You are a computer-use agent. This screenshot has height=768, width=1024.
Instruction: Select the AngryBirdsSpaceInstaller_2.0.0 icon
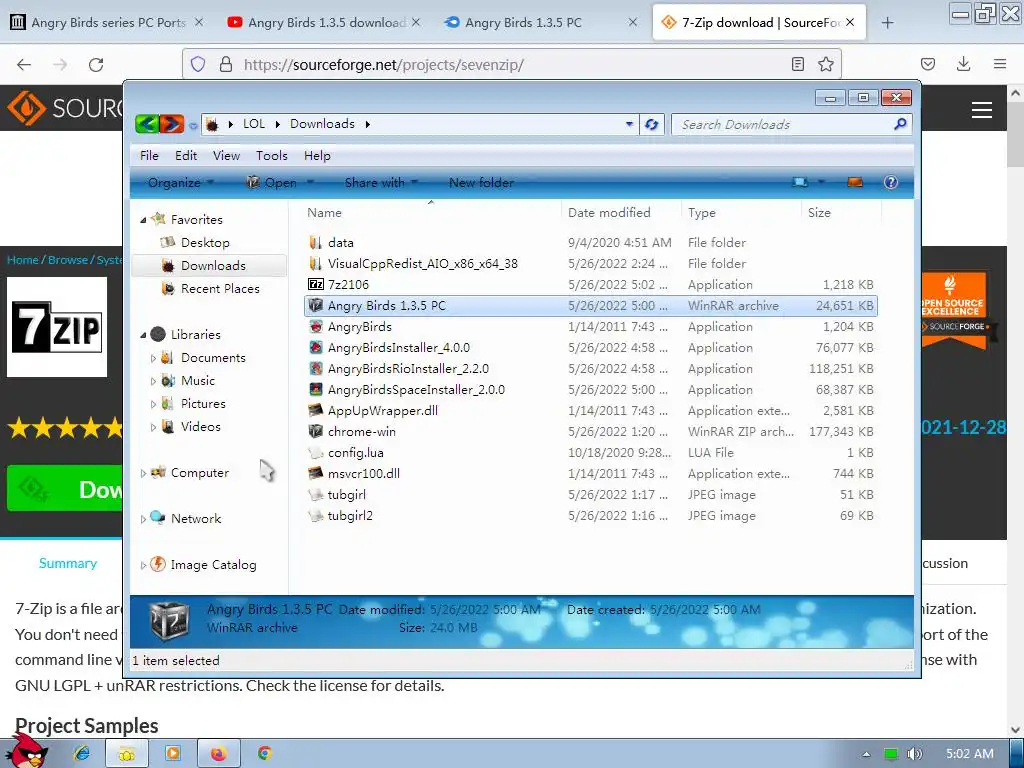(316, 389)
